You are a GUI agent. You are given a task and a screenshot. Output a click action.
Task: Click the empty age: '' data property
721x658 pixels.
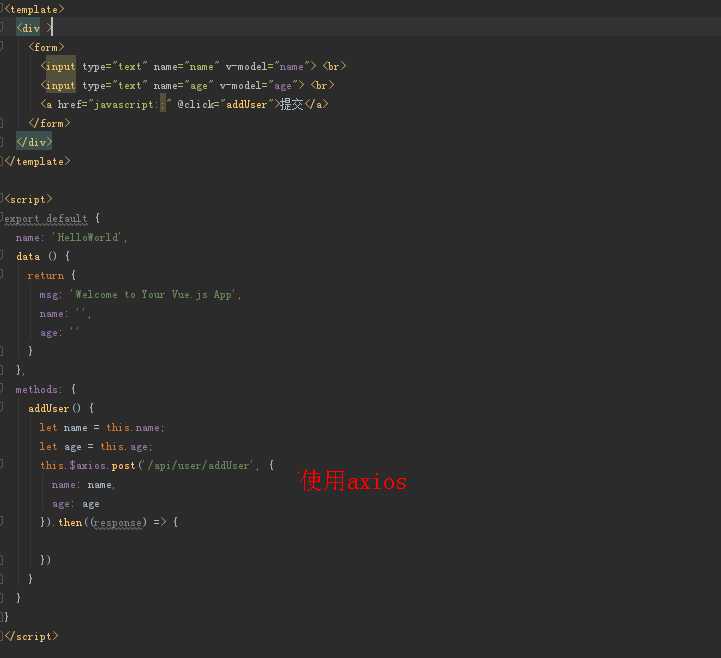tap(59, 332)
